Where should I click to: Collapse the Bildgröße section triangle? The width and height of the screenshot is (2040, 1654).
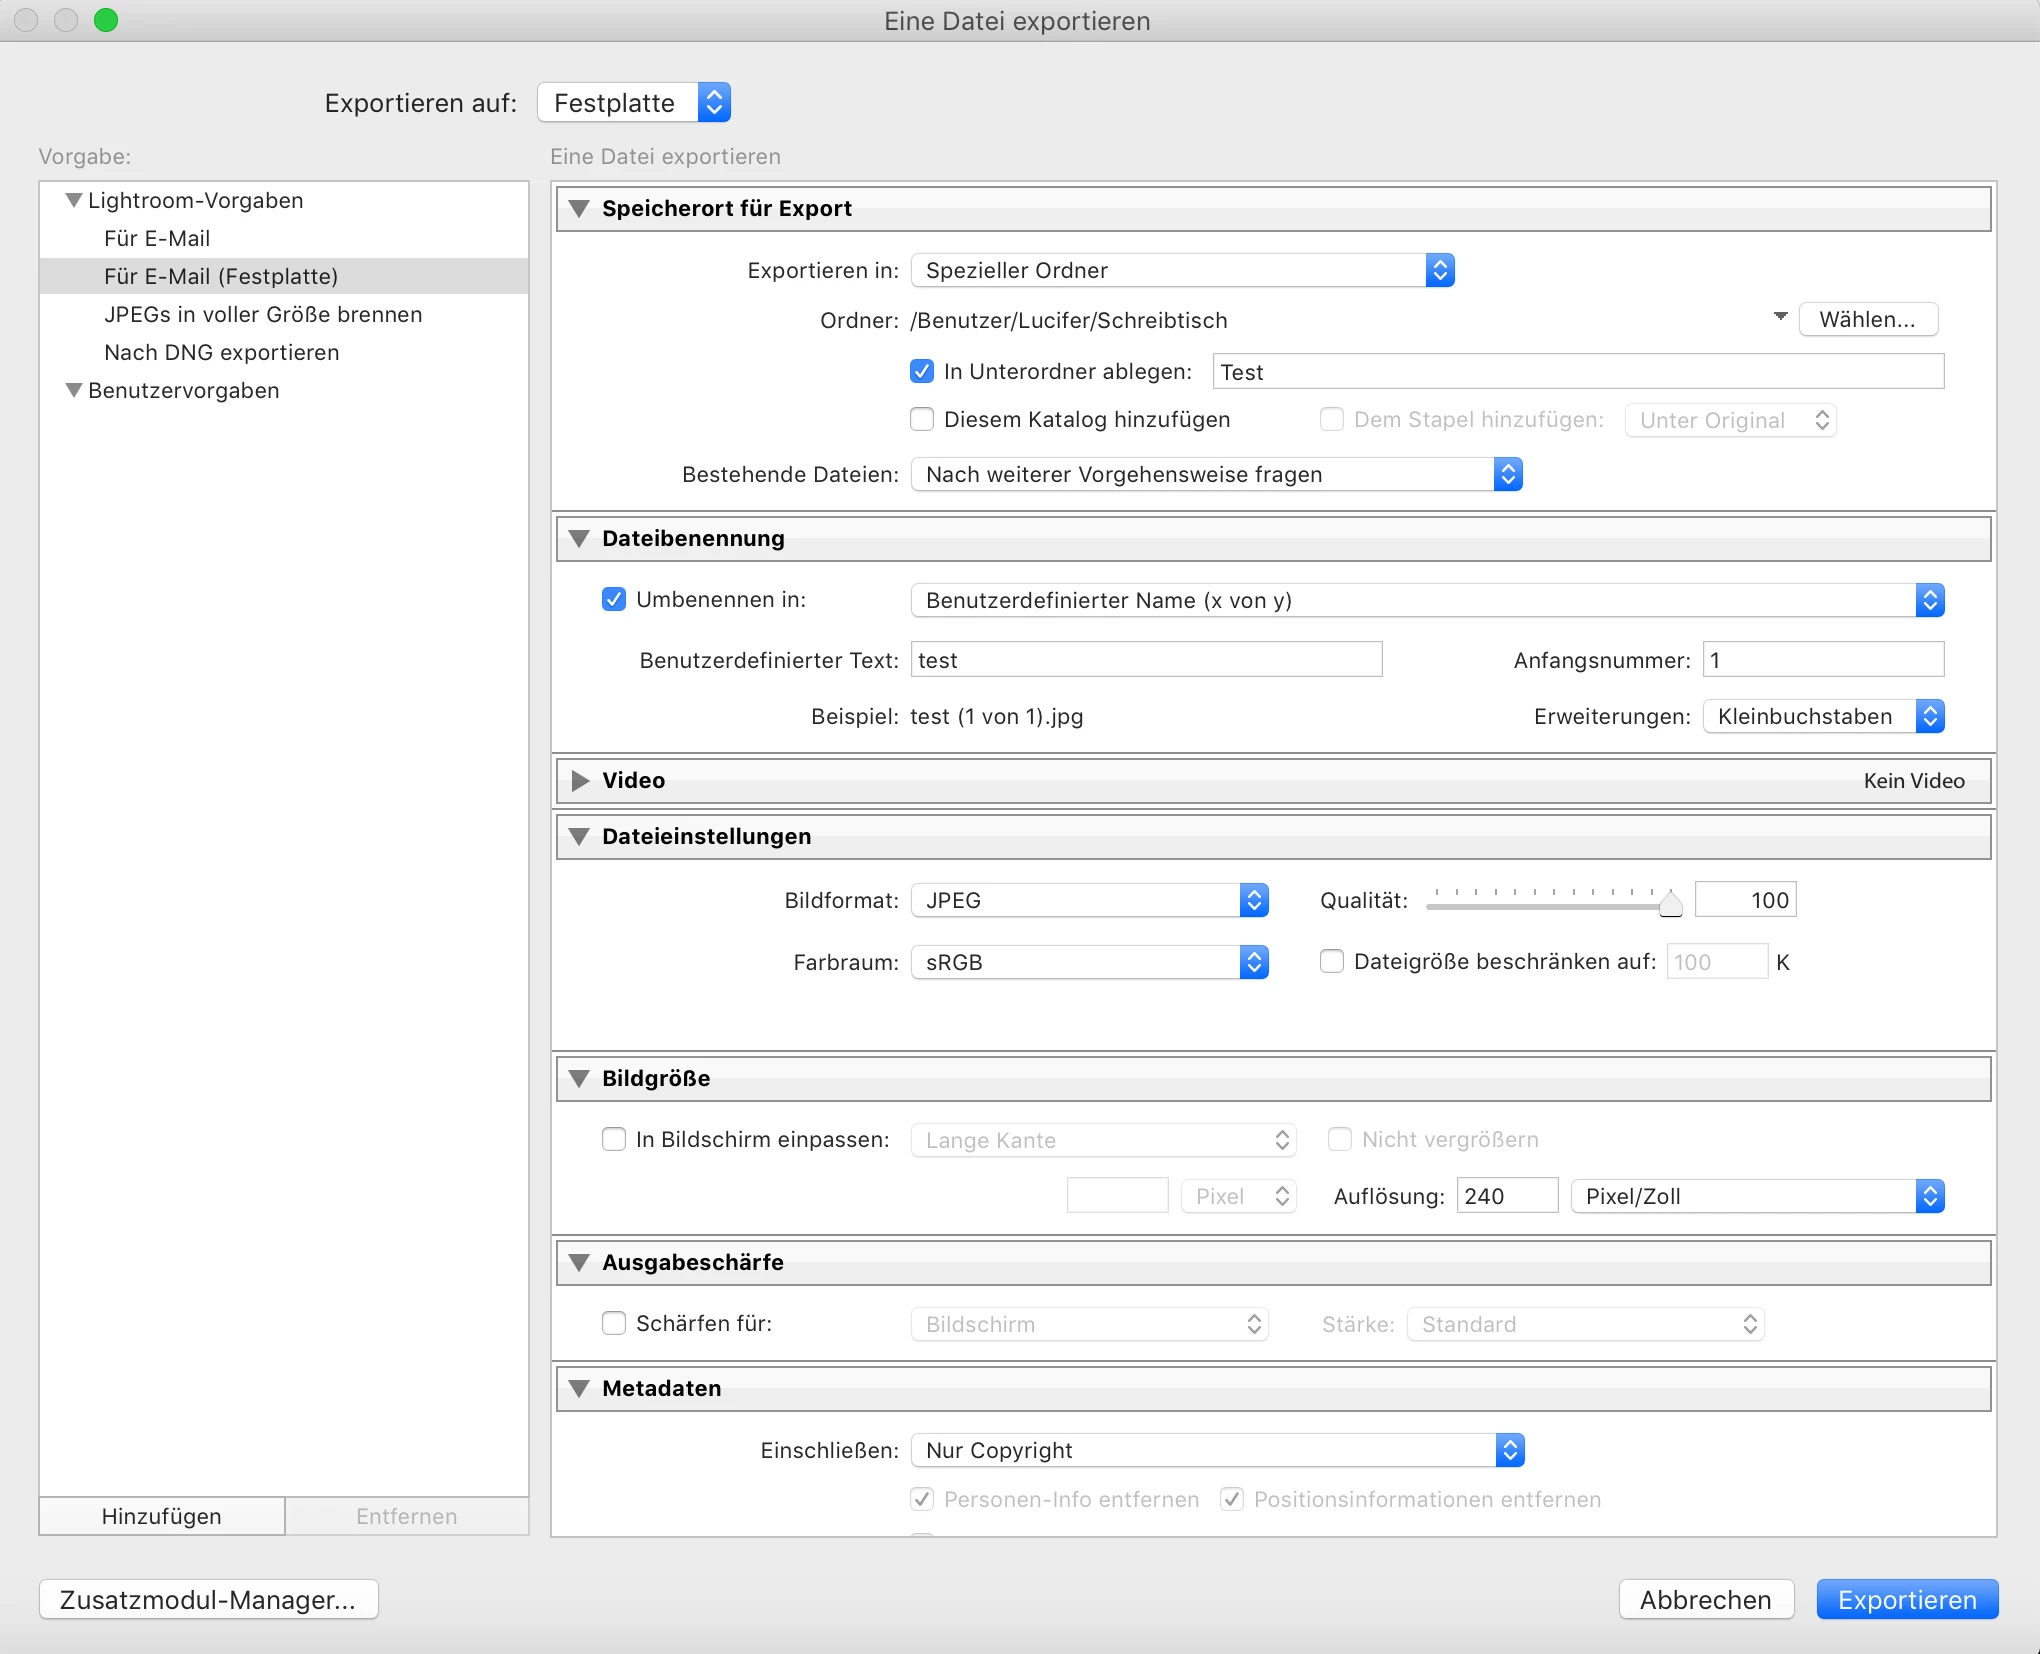579,1079
